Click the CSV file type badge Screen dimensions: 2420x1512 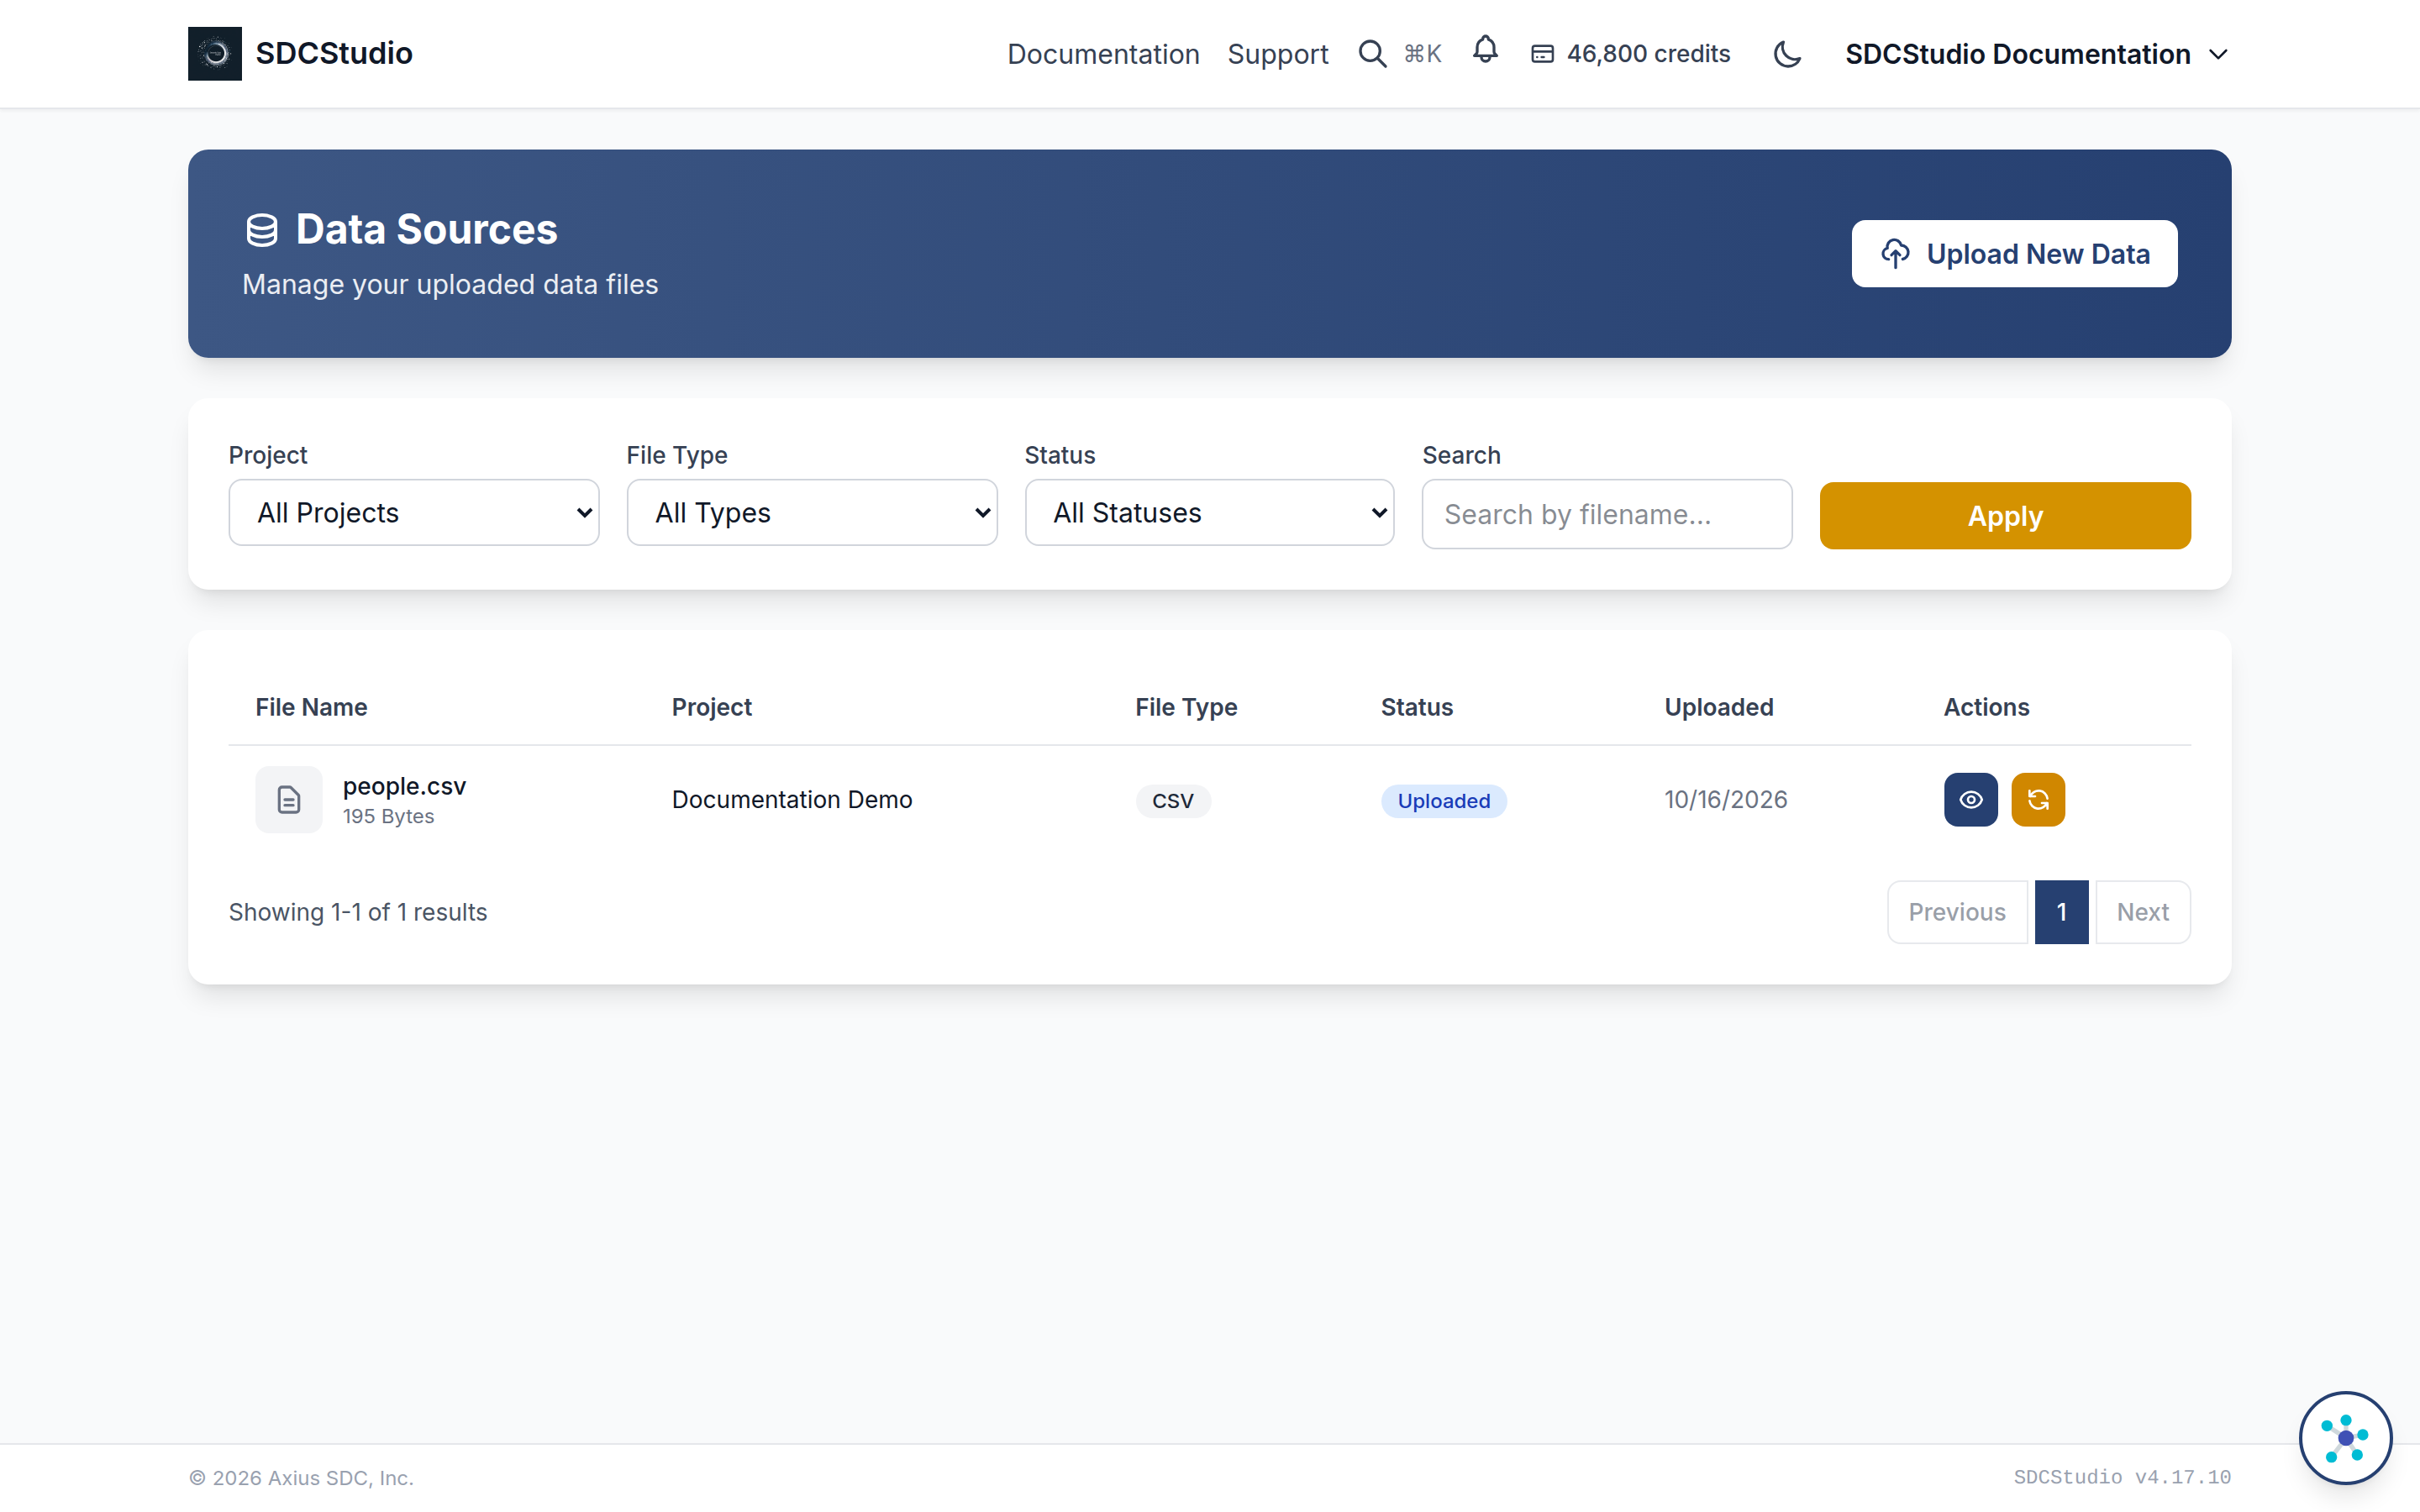point(1173,801)
